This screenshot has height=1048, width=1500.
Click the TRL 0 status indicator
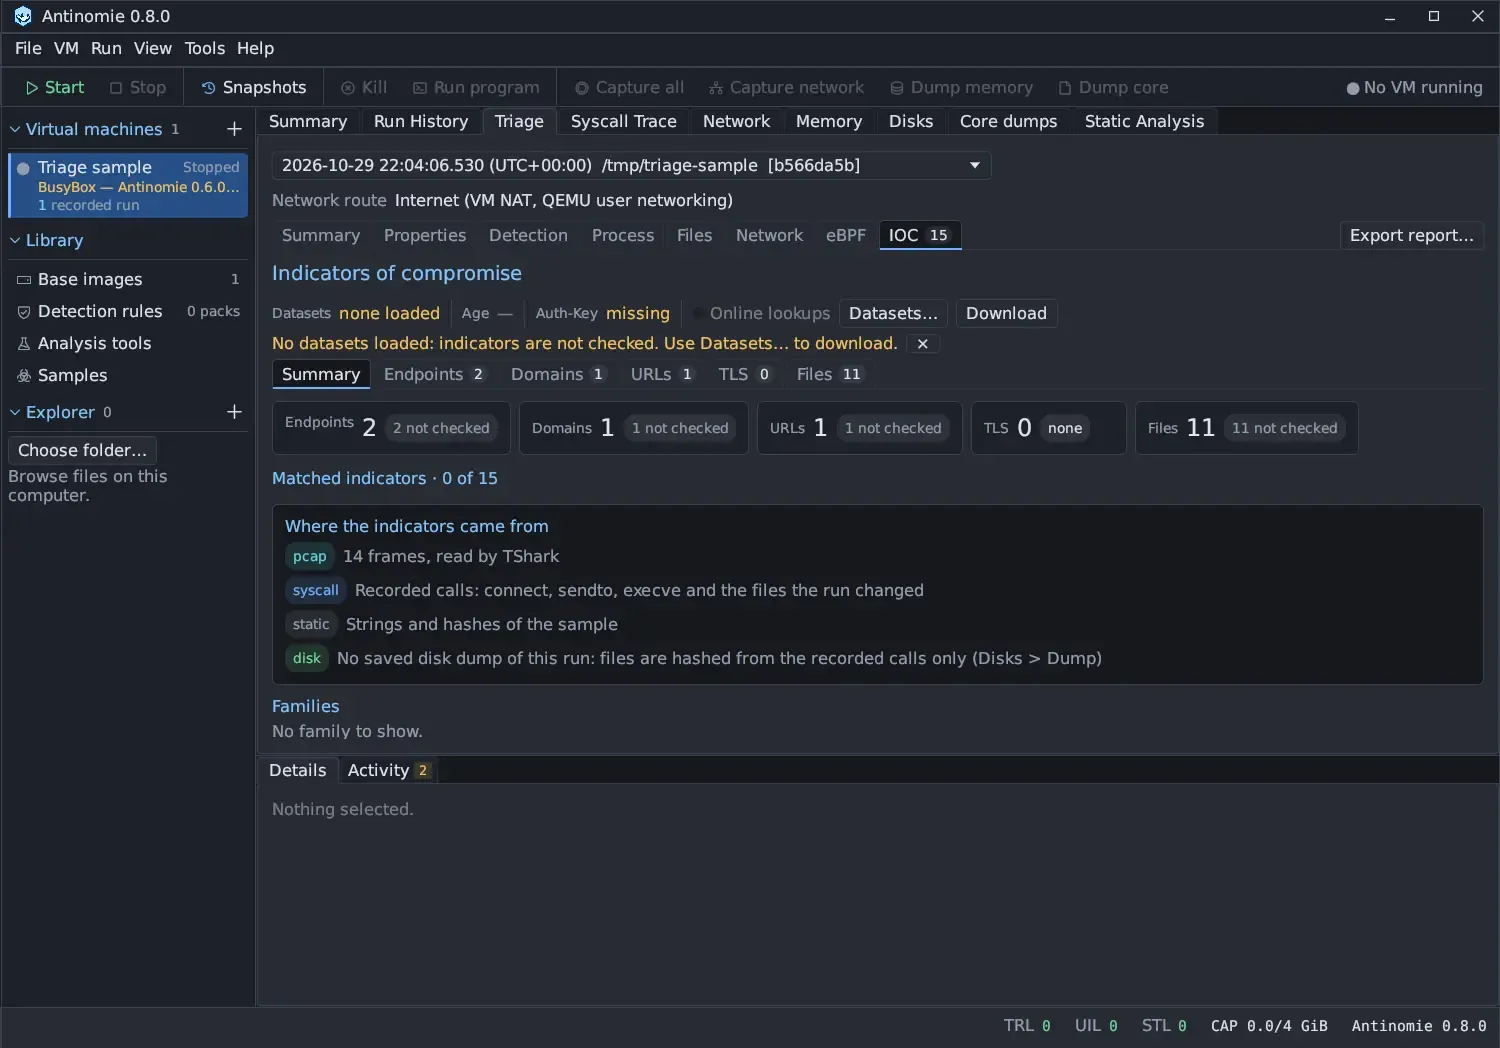tap(1027, 1026)
